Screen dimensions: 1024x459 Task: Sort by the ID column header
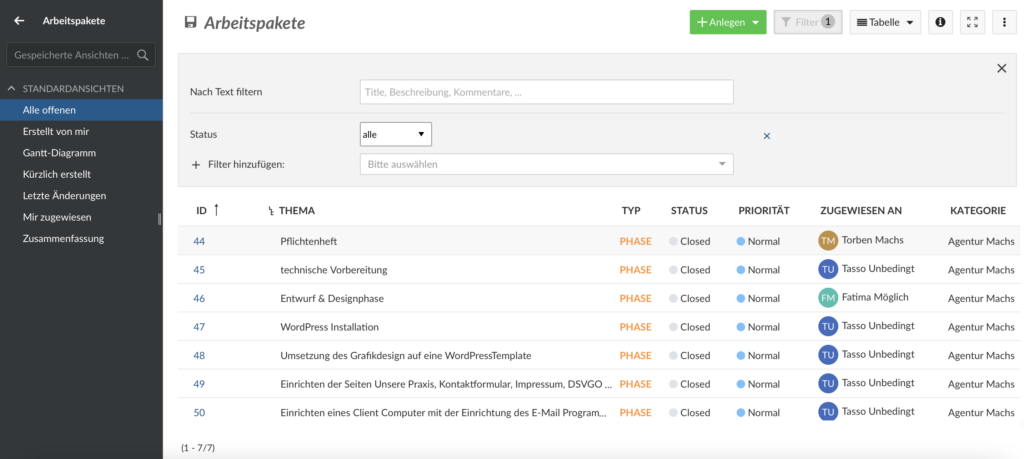click(x=201, y=210)
